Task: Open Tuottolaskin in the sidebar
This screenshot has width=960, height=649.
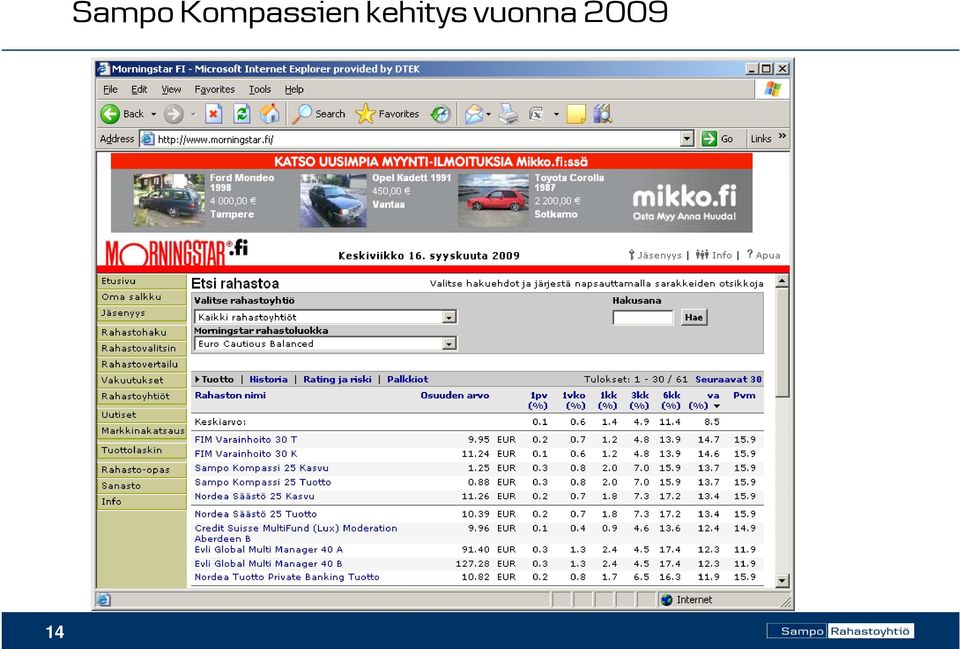Action: point(141,450)
